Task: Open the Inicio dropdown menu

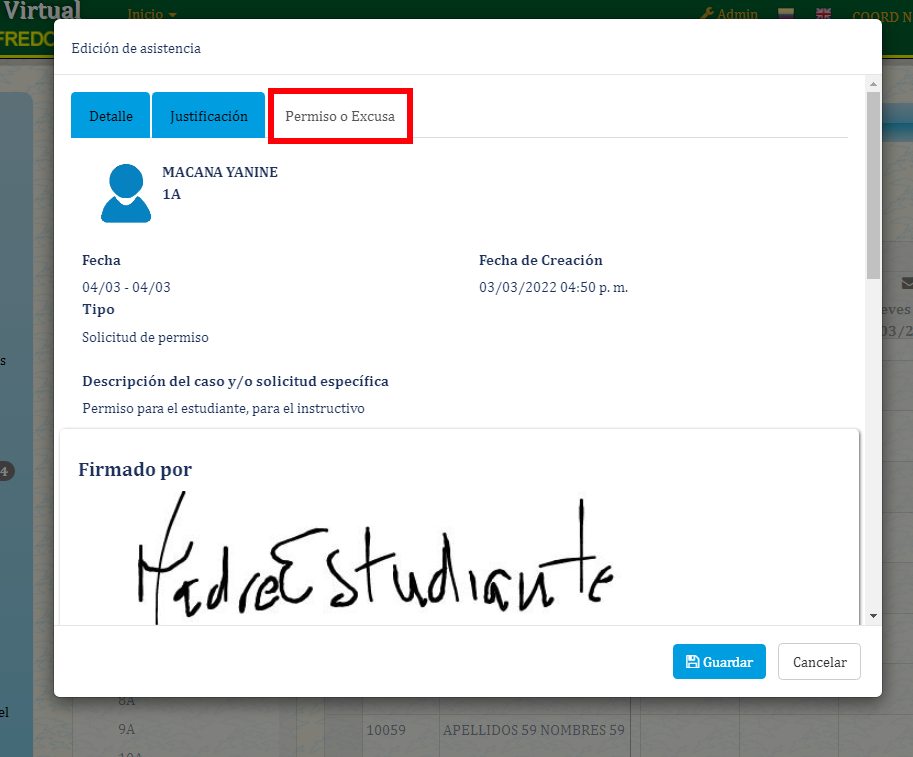Action: coord(151,13)
